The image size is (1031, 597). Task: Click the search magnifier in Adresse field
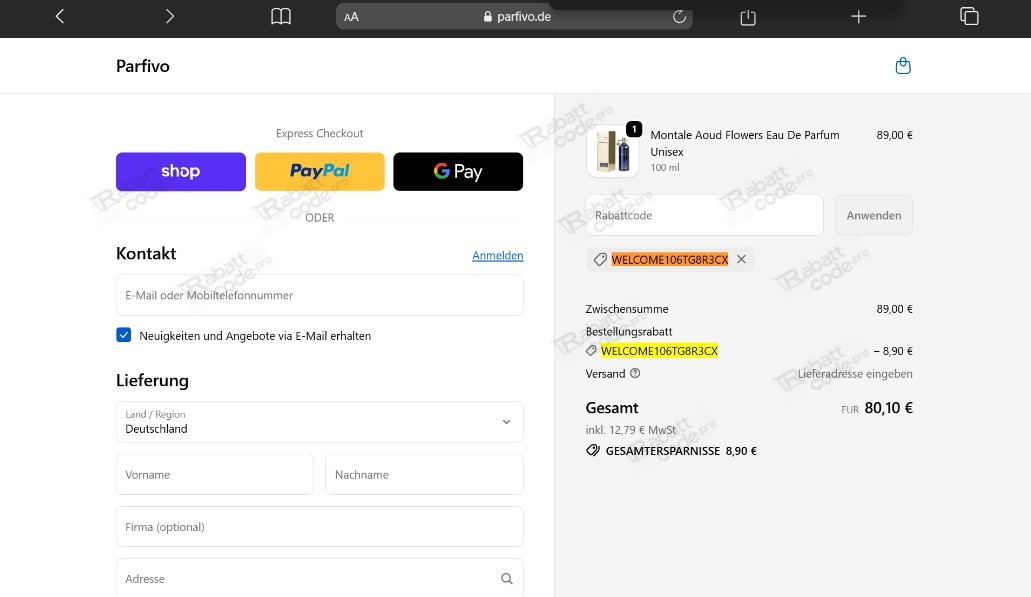[506, 579]
